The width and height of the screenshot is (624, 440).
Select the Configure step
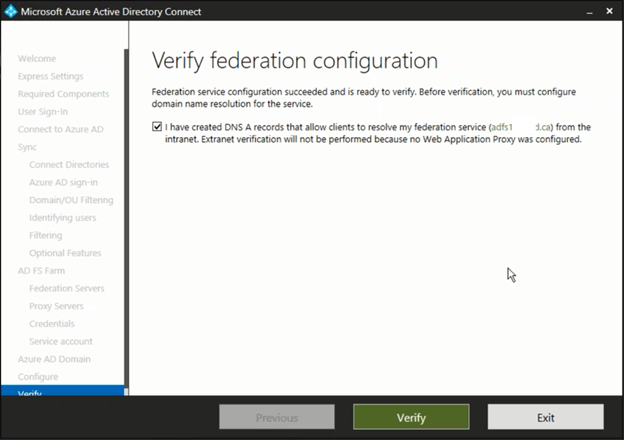click(x=38, y=377)
